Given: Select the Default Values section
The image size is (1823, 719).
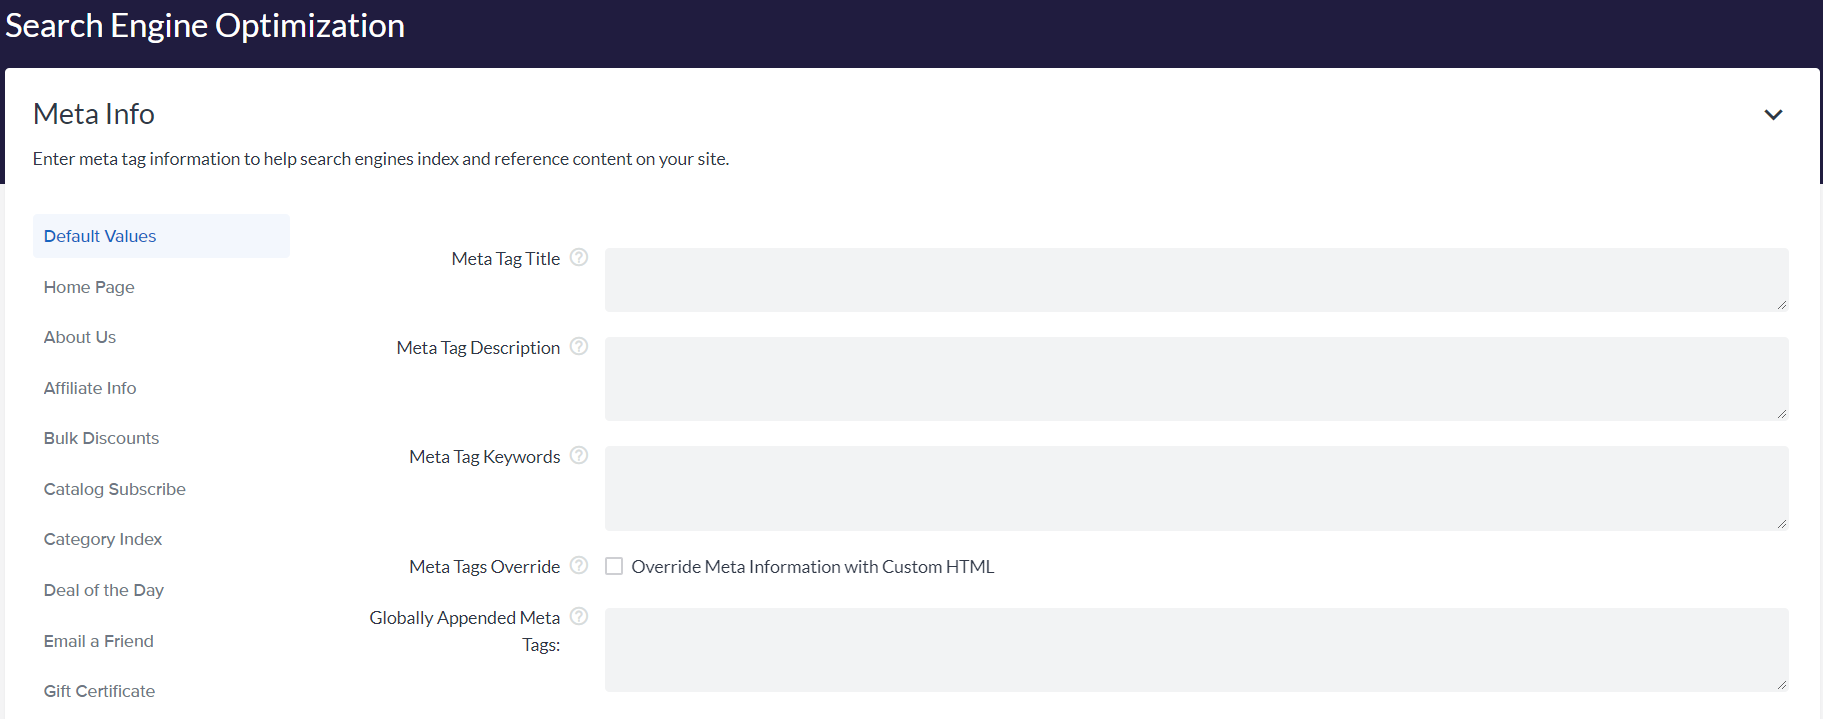Looking at the screenshot, I should pos(99,236).
